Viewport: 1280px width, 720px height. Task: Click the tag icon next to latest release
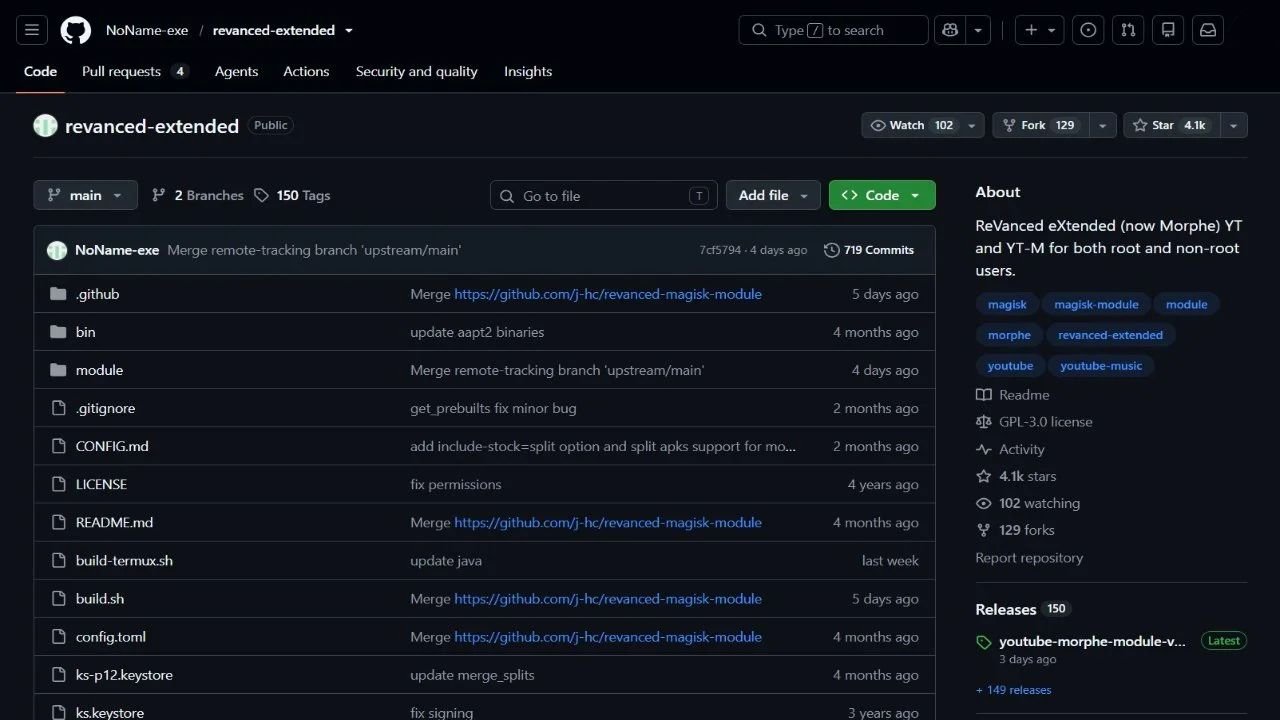click(984, 642)
